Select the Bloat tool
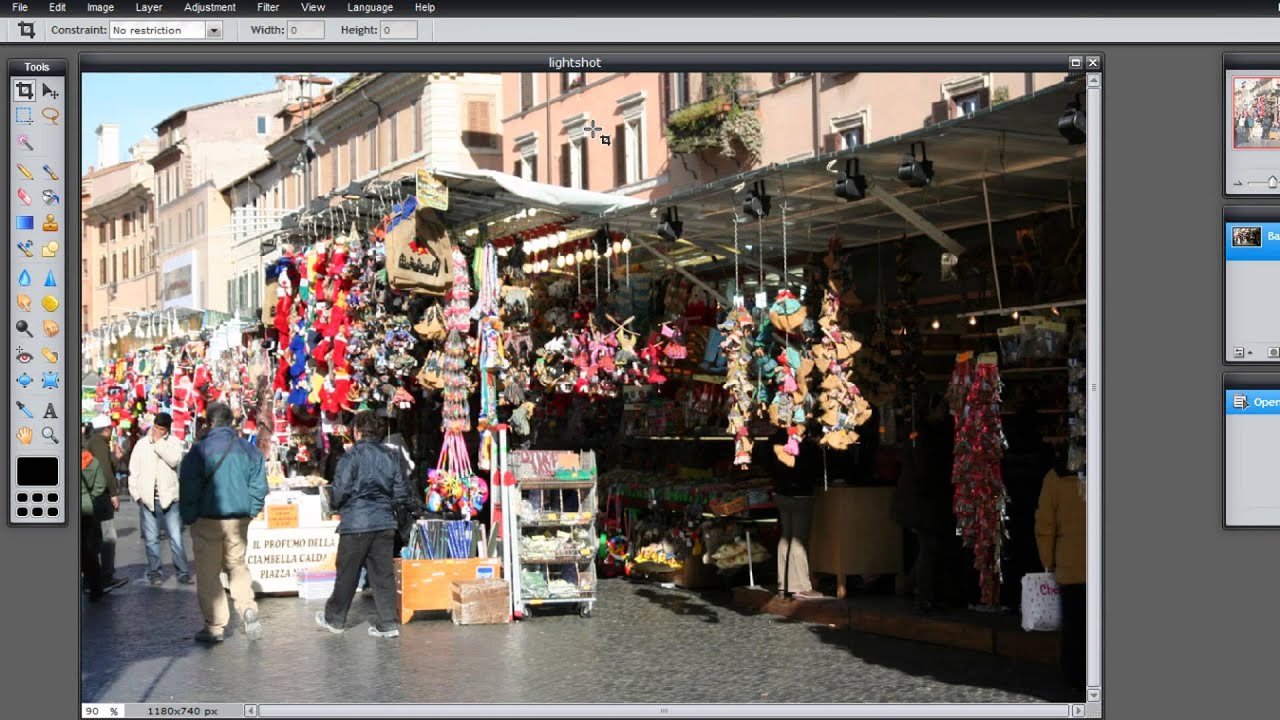The width and height of the screenshot is (1280, 720). pos(24,380)
